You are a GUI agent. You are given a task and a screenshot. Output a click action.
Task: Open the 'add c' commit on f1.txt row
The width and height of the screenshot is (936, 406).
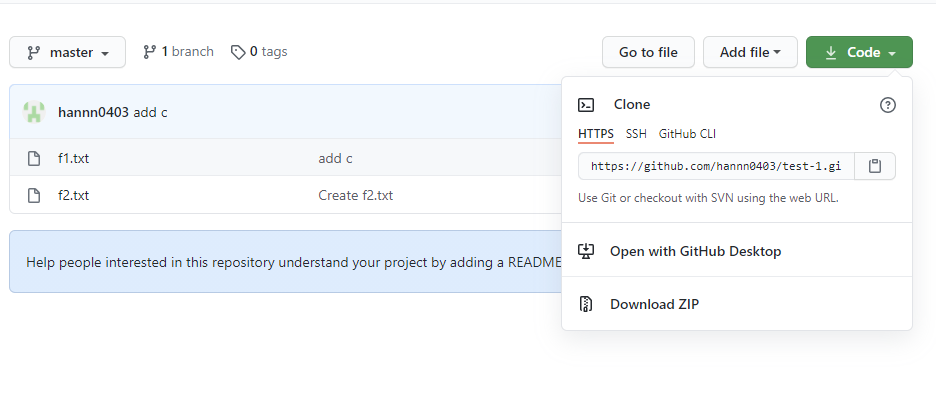(x=335, y=158)
